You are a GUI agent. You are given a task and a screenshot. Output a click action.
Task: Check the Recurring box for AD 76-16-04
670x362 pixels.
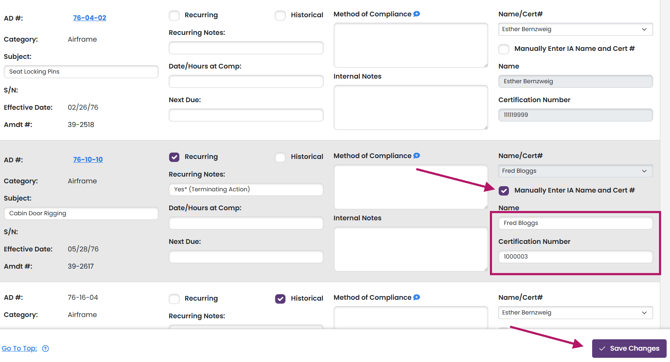(174, 298)
